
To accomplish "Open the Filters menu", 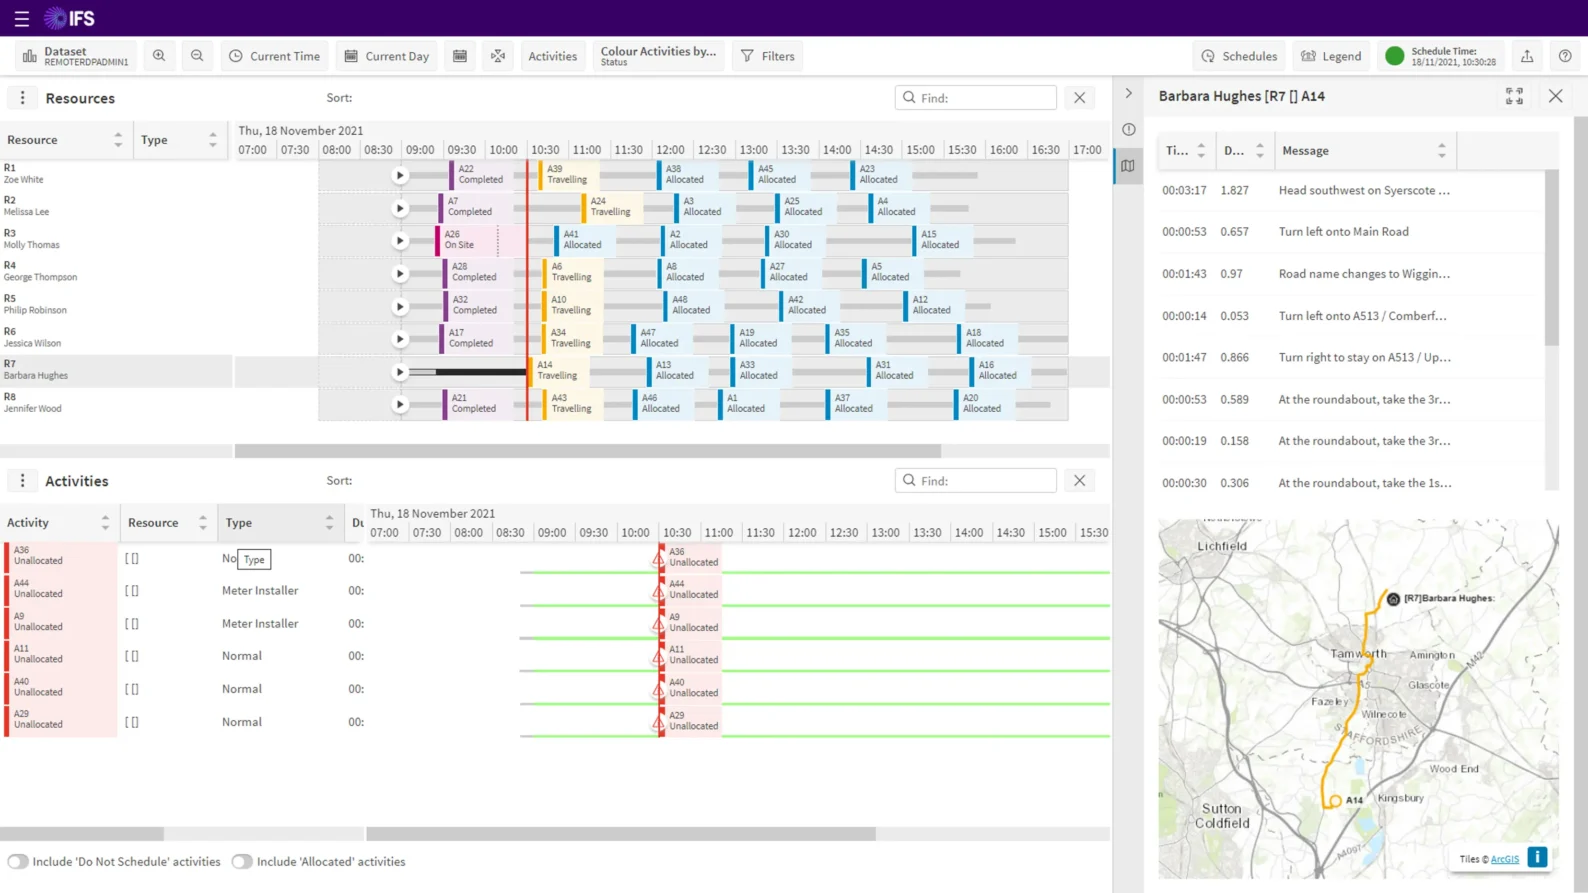I will click(x=767, y=56).
